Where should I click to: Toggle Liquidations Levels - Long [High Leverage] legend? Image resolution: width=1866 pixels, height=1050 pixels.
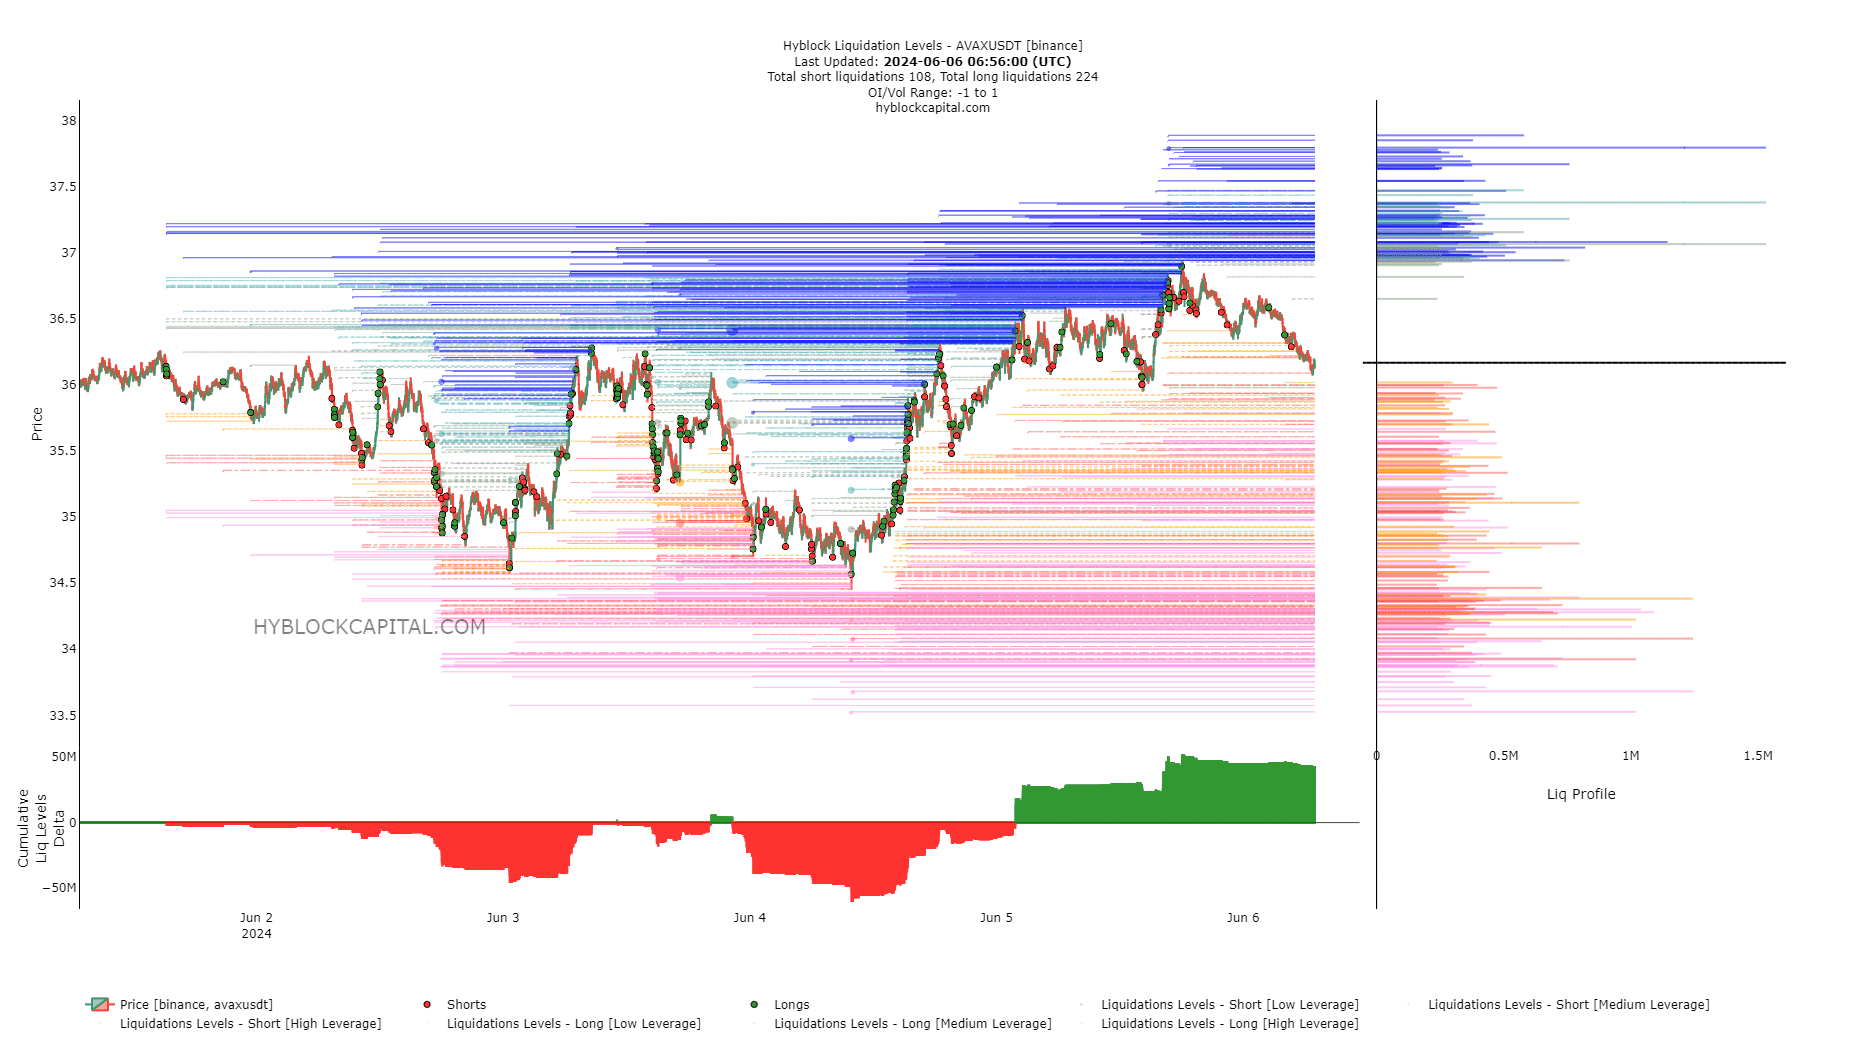tap(1230, 1023)
